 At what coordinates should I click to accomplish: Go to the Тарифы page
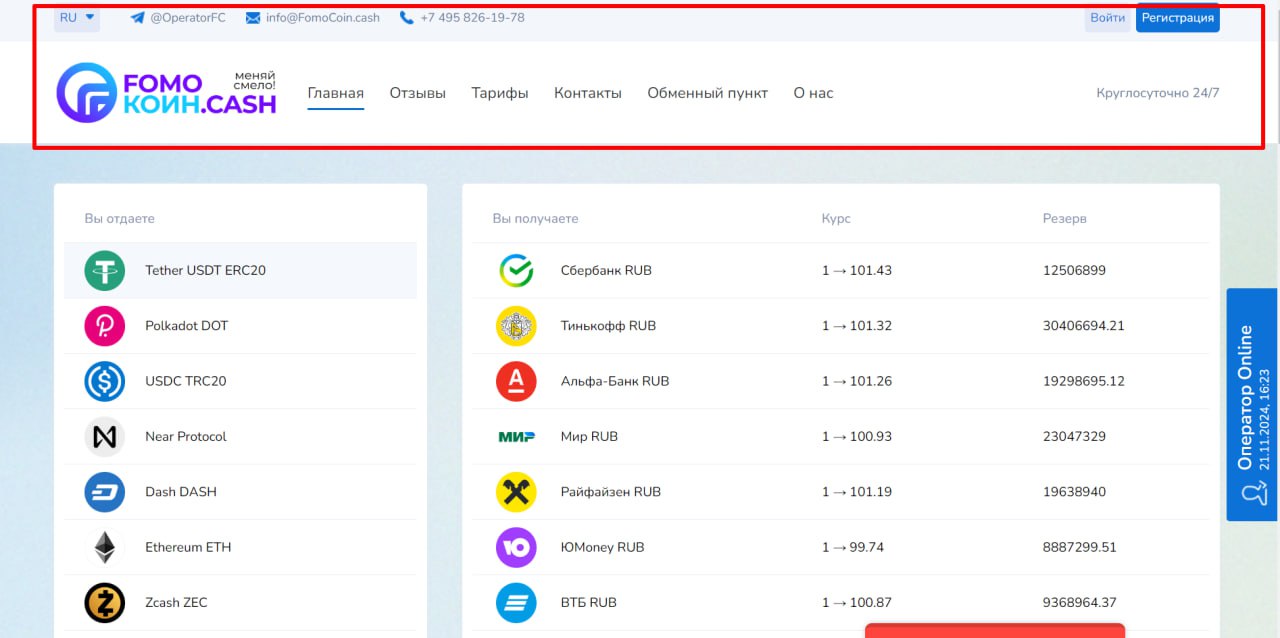tap(500, 93)
